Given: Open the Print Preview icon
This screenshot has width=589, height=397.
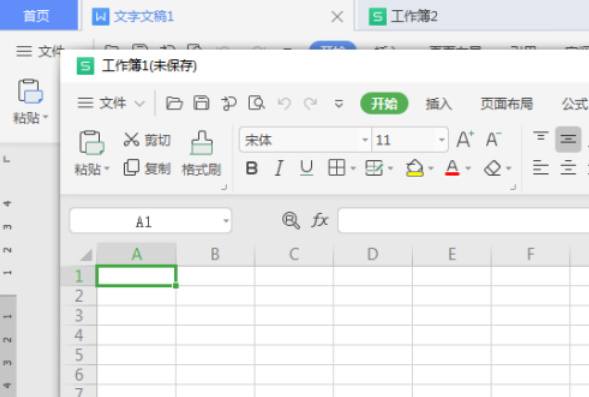Looking at the screenshot, I should point(257,103).
